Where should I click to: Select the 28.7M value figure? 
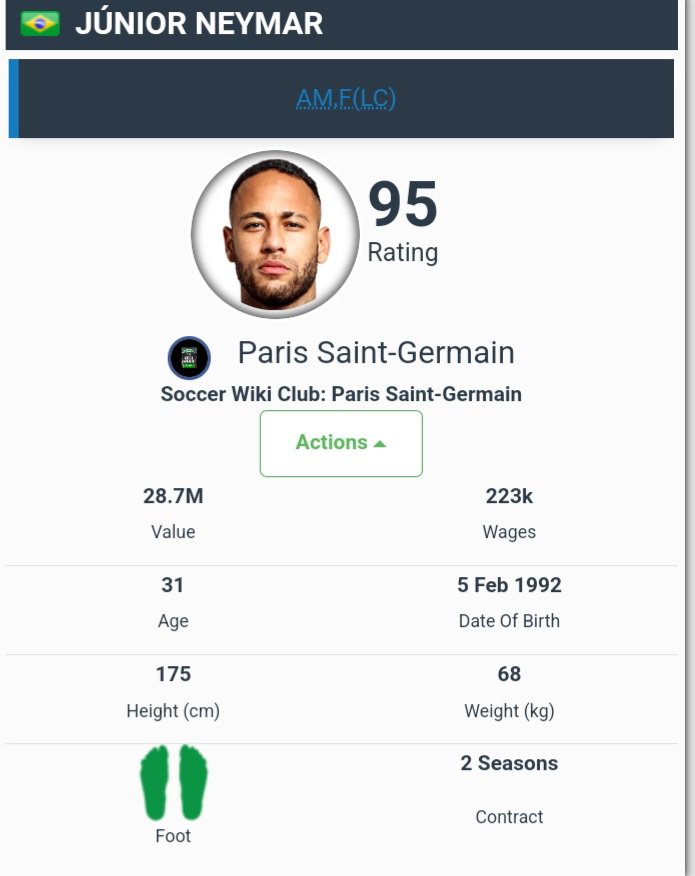(x=173, y=496)
